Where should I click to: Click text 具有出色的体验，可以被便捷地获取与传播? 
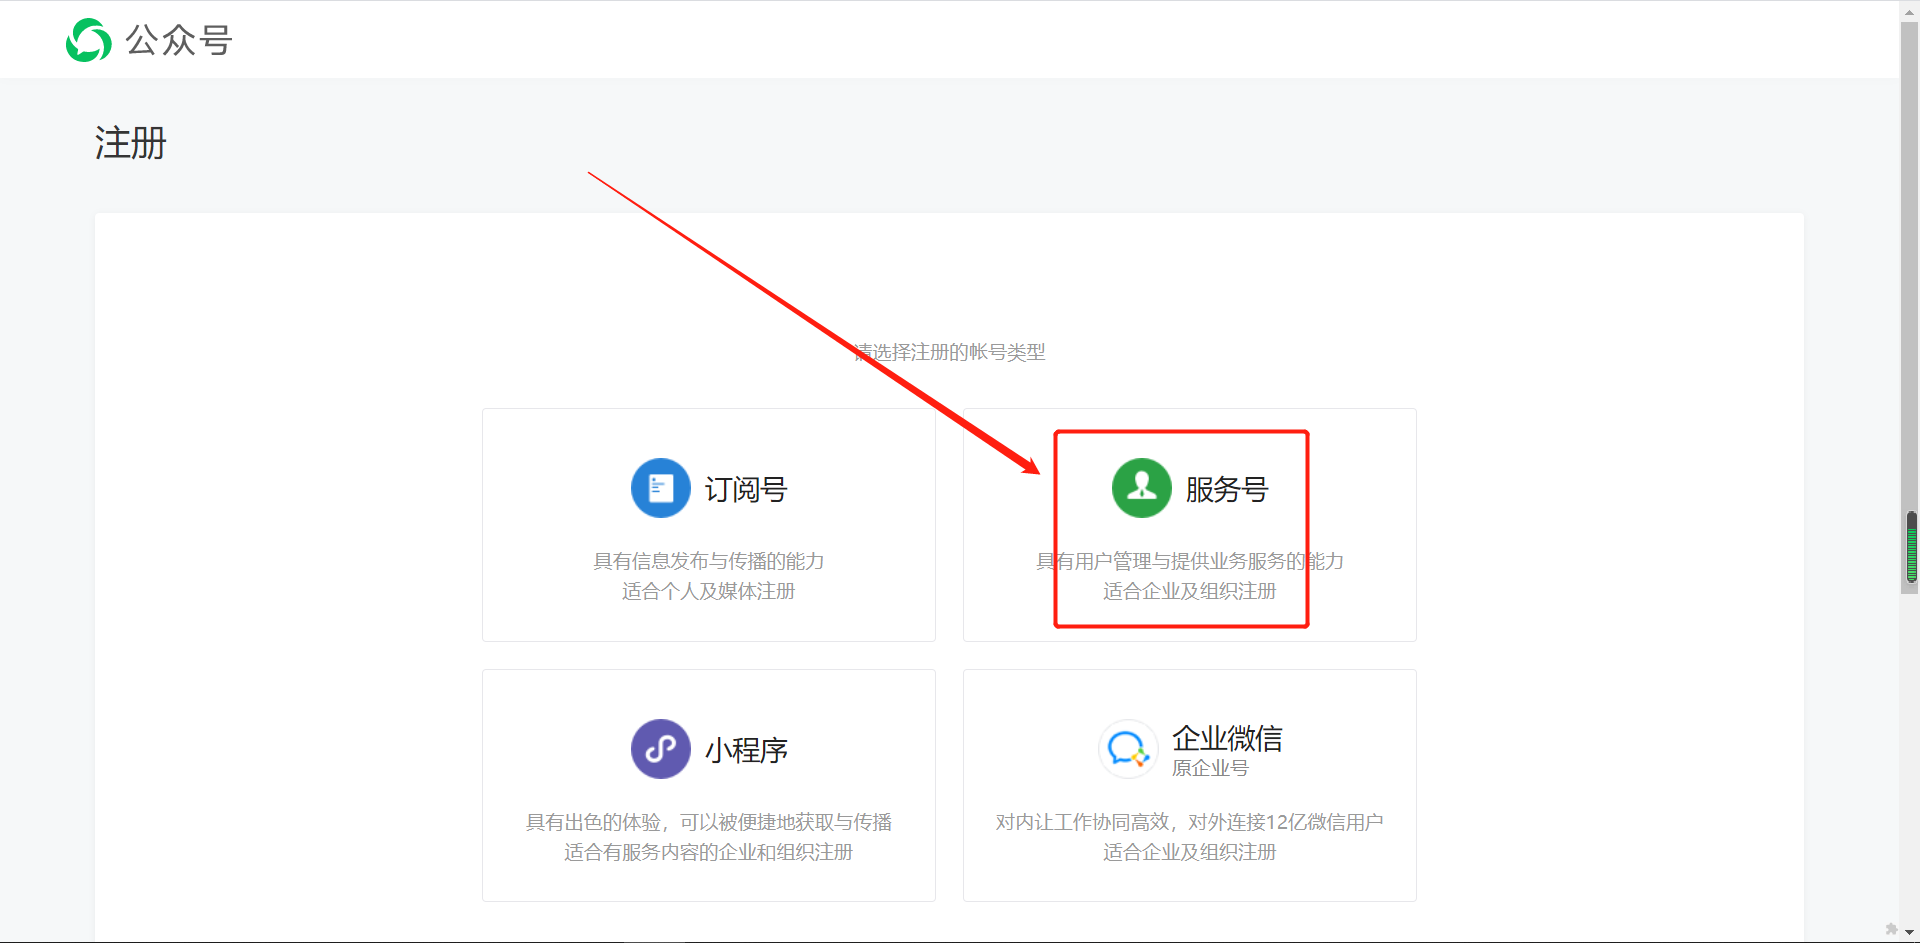(x=709, y=822)
